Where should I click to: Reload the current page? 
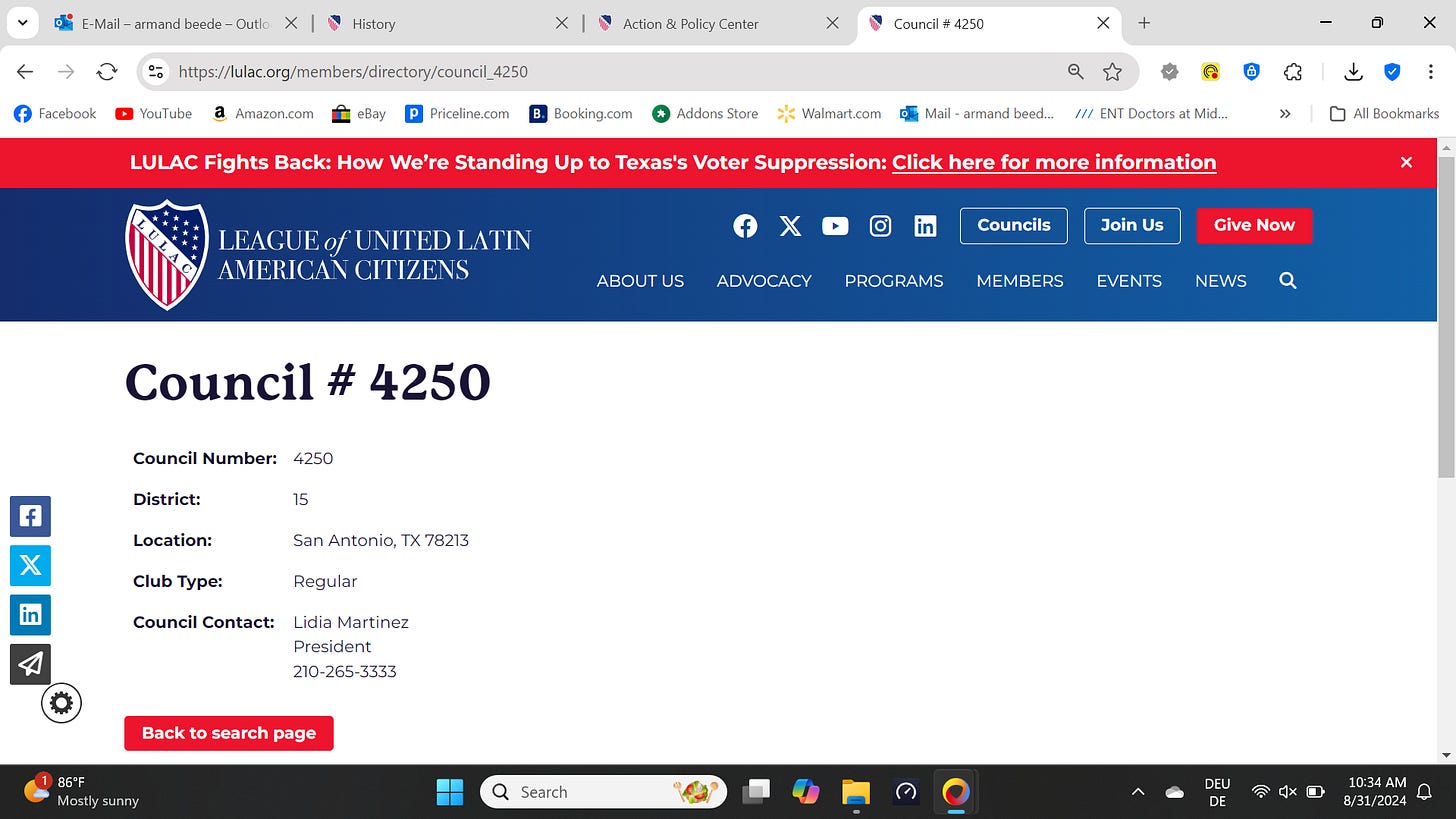[107, 71]
